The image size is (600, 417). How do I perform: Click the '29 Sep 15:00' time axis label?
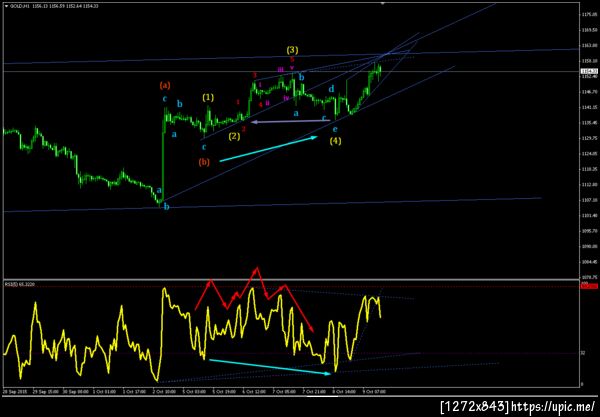pos(46,392)
